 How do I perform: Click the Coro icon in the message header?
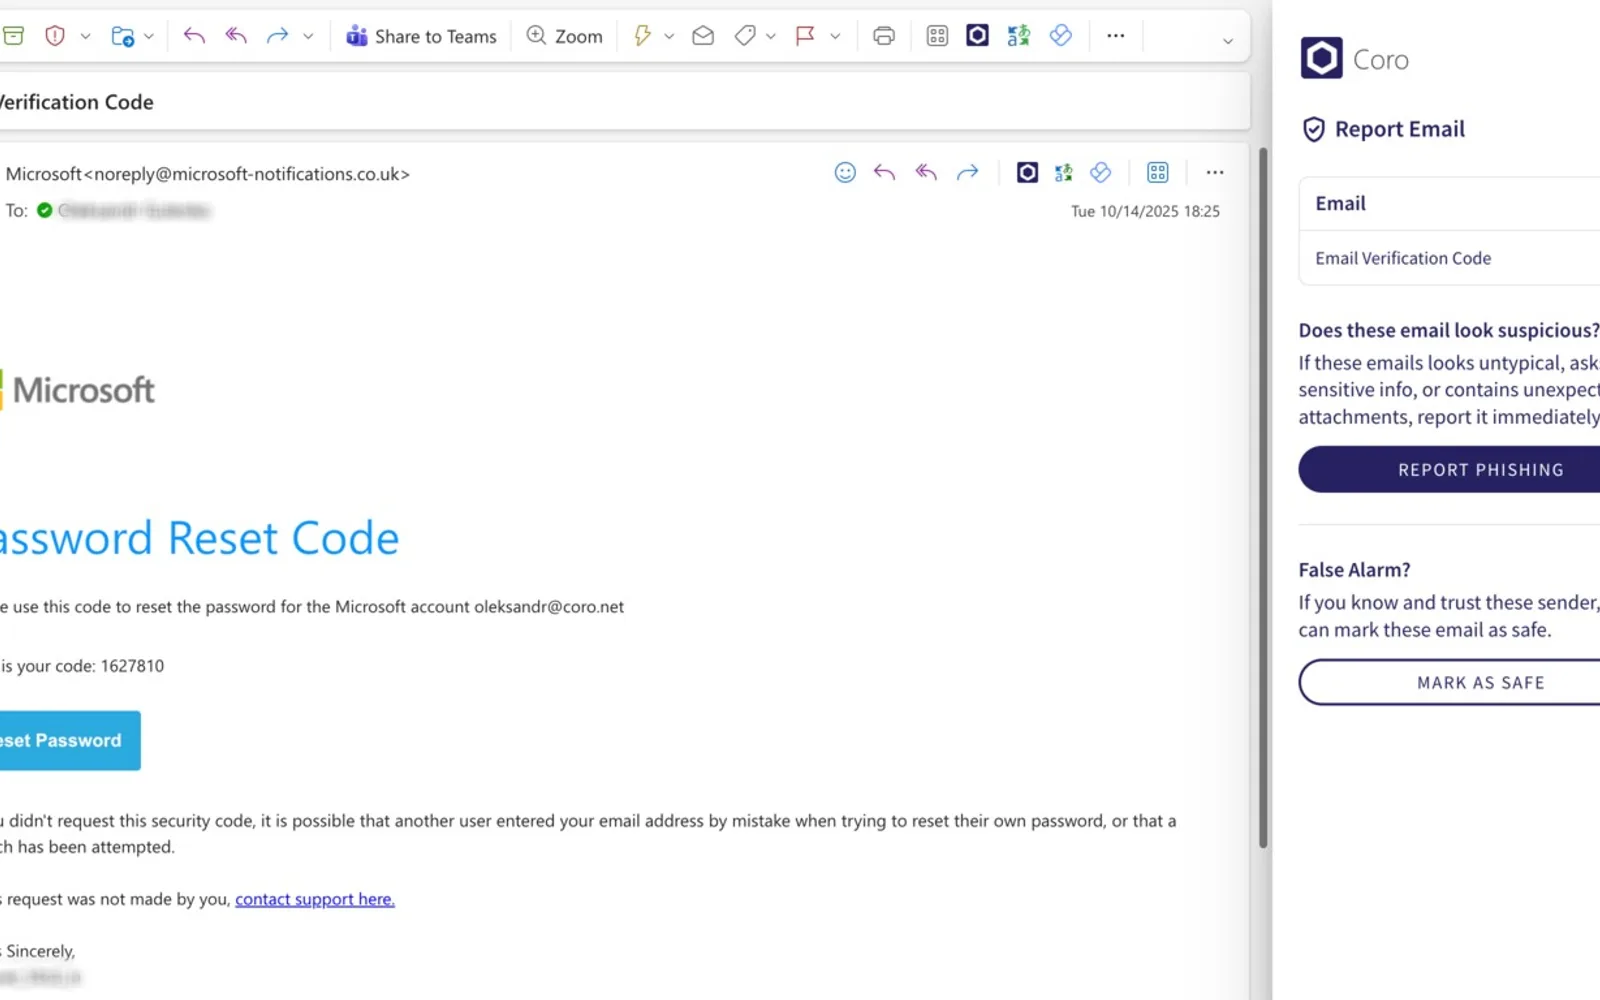tap(1027, 172)
